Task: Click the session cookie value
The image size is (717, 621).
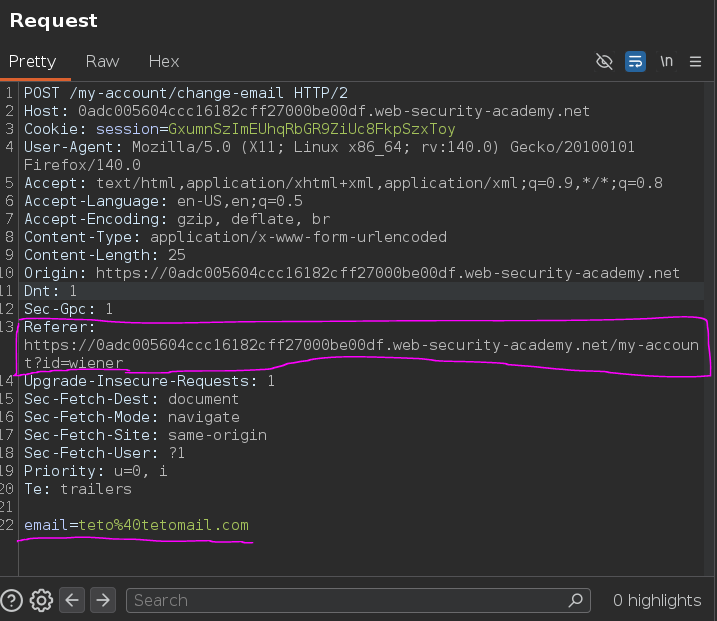Action: pyautogui.click(x=312, y=129)
